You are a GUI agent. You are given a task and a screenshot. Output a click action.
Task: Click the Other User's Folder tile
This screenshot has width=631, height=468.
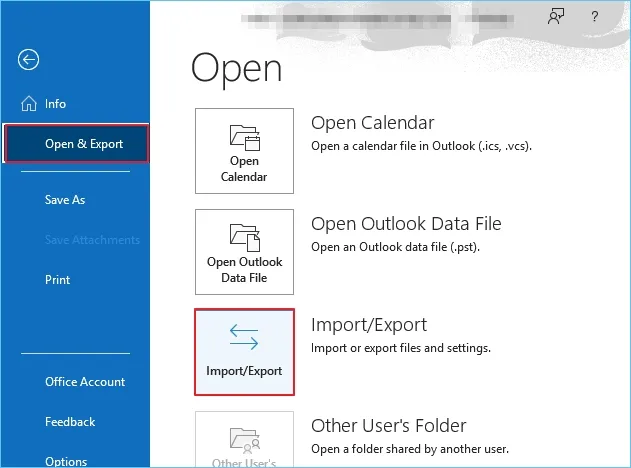(244, 439)
